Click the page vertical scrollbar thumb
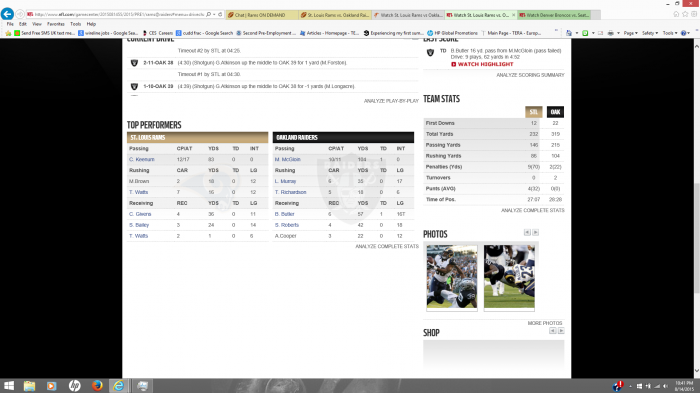Screen dimensions: 700x393 coord(696,237)
